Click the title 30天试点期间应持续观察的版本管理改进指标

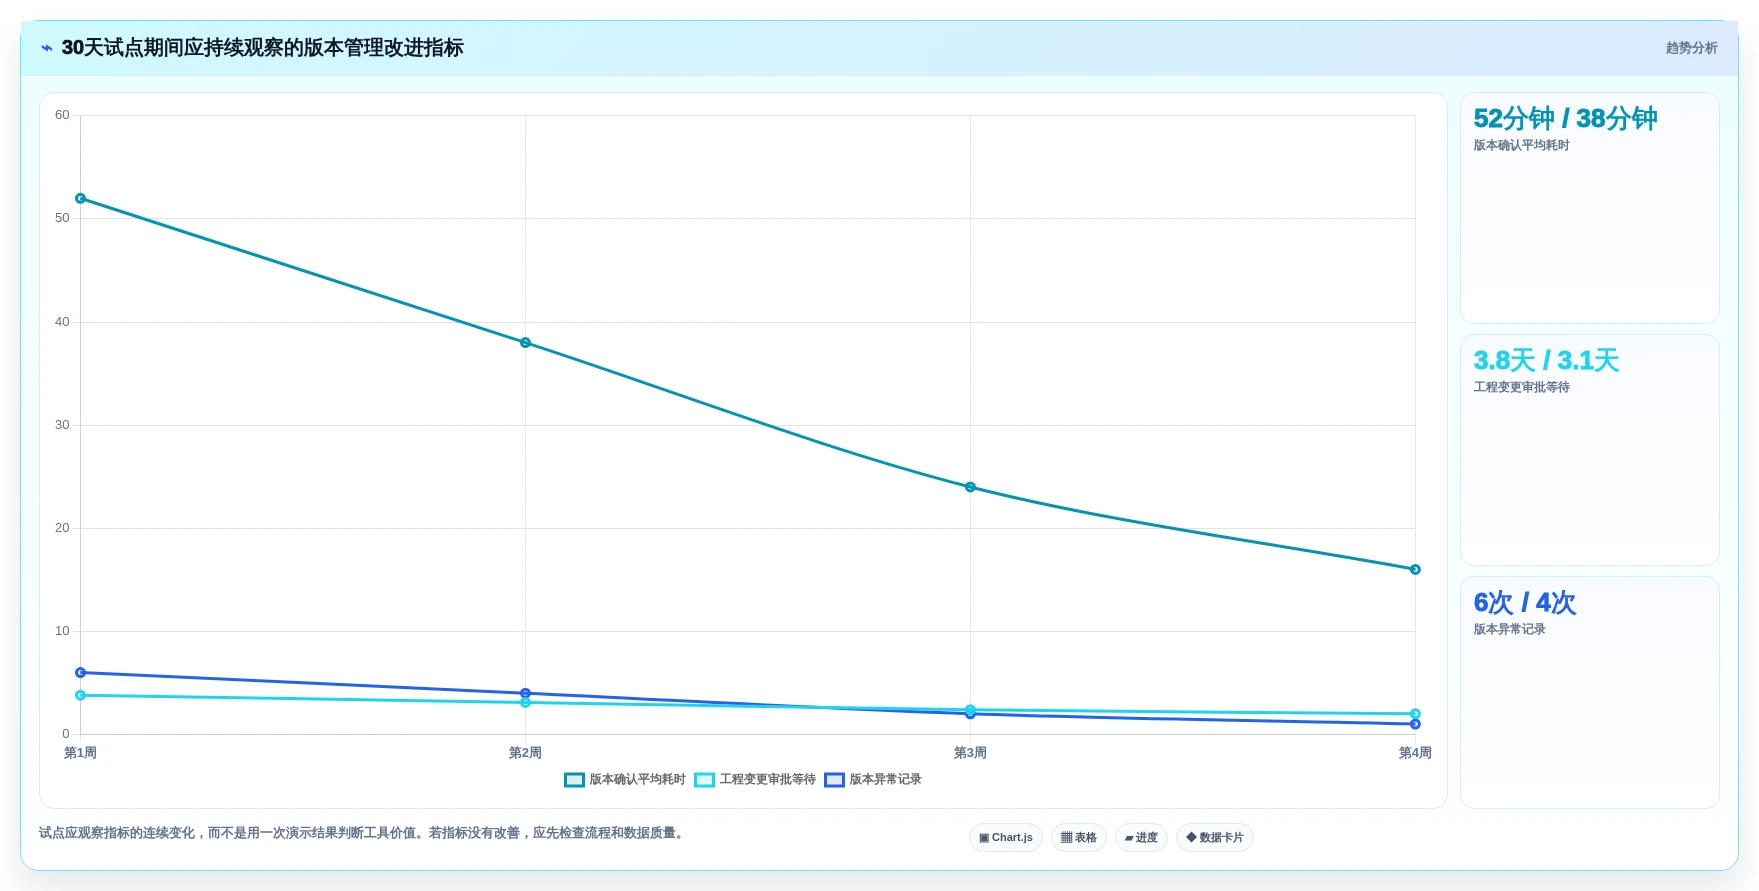tap(262, 48)
